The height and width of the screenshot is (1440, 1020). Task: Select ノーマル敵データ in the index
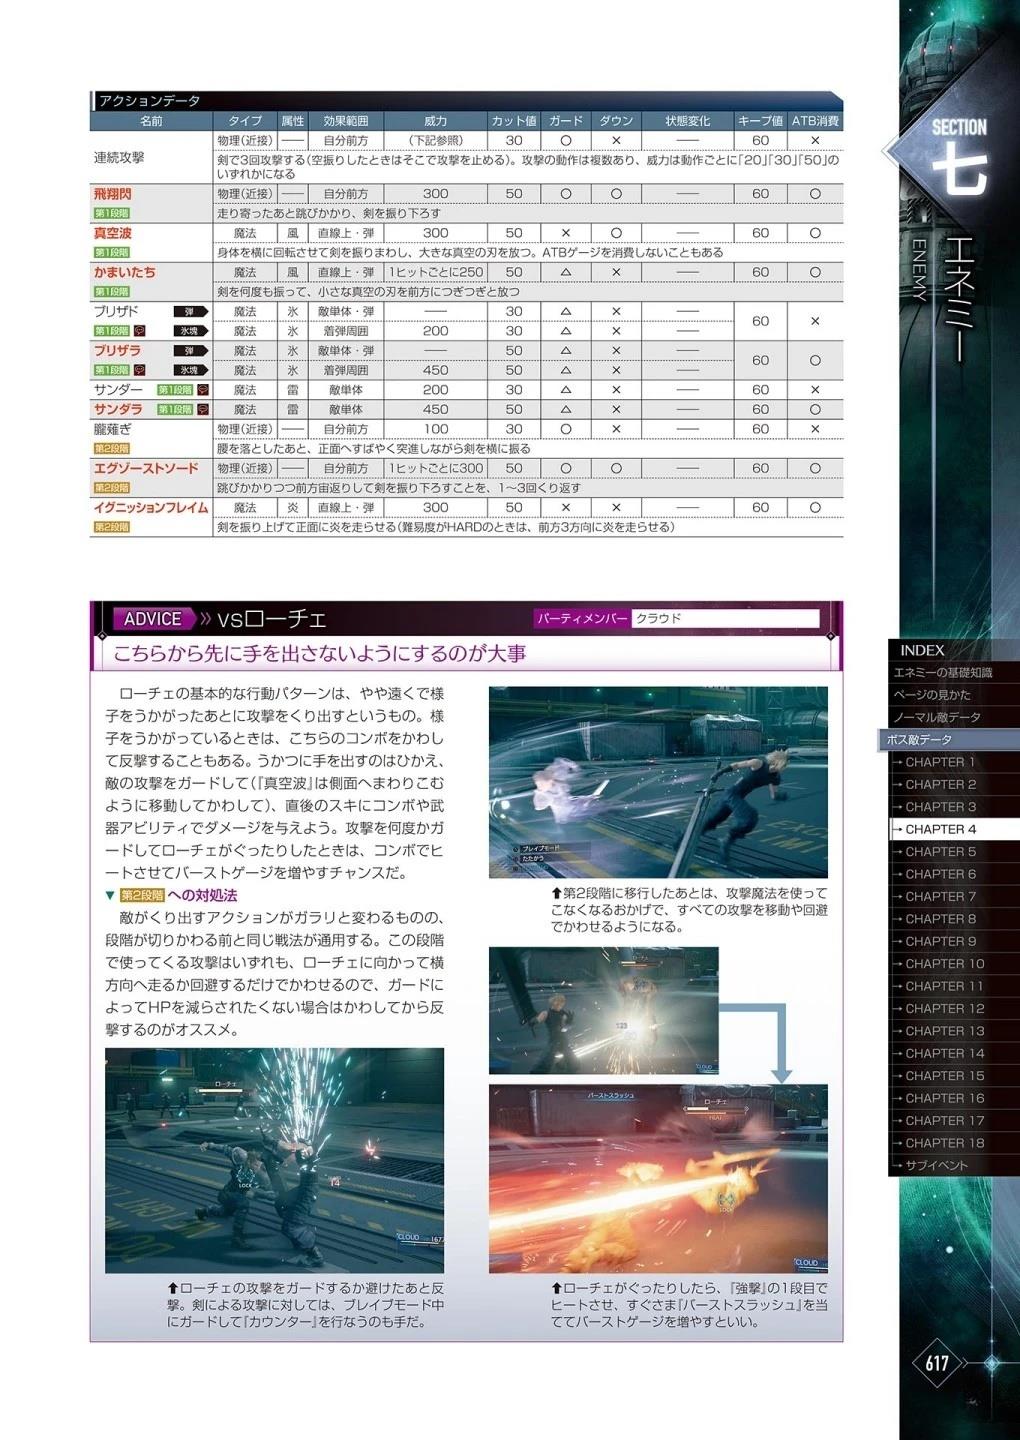coord(937,717)
